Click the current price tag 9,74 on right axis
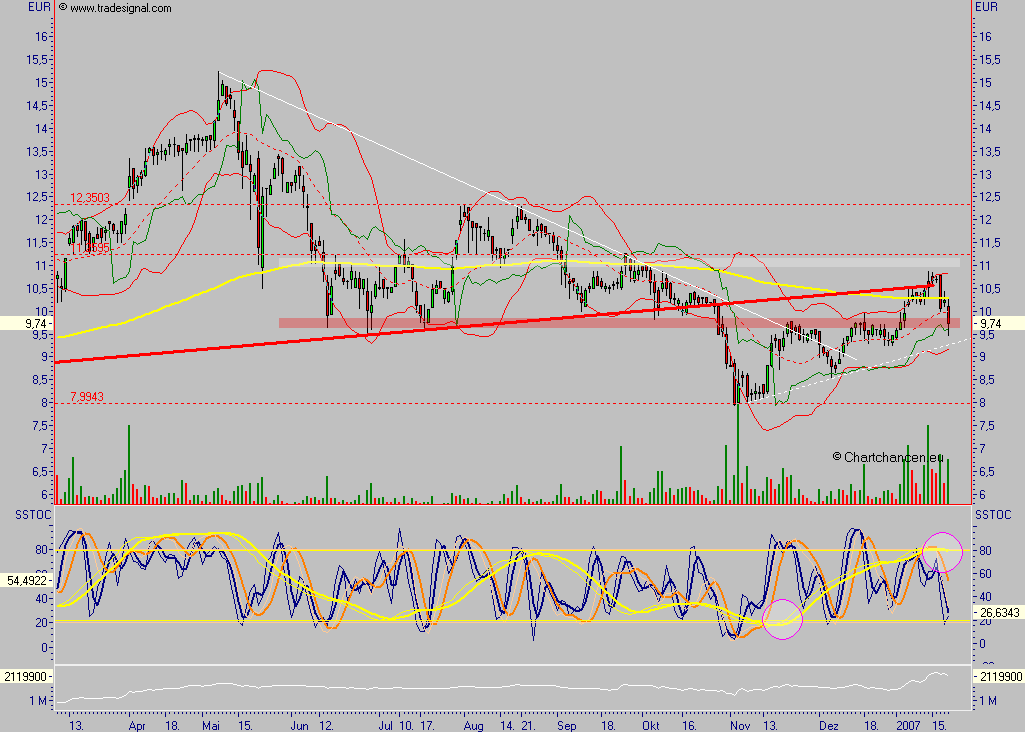The width and height of the screenshot is (1025, 732). [x=996, y=323]
